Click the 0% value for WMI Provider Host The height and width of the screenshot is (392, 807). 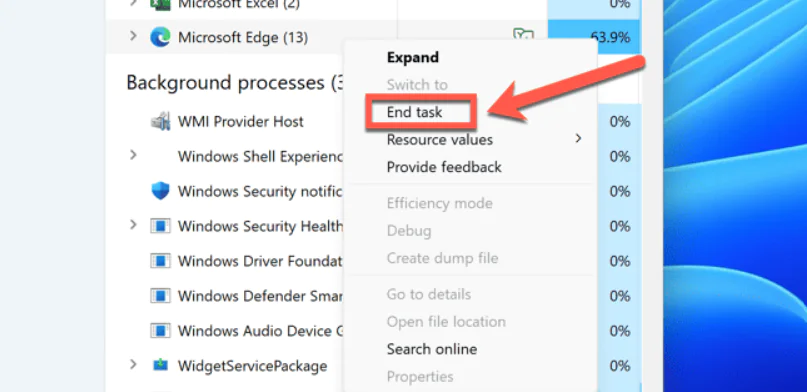(620, 122)
